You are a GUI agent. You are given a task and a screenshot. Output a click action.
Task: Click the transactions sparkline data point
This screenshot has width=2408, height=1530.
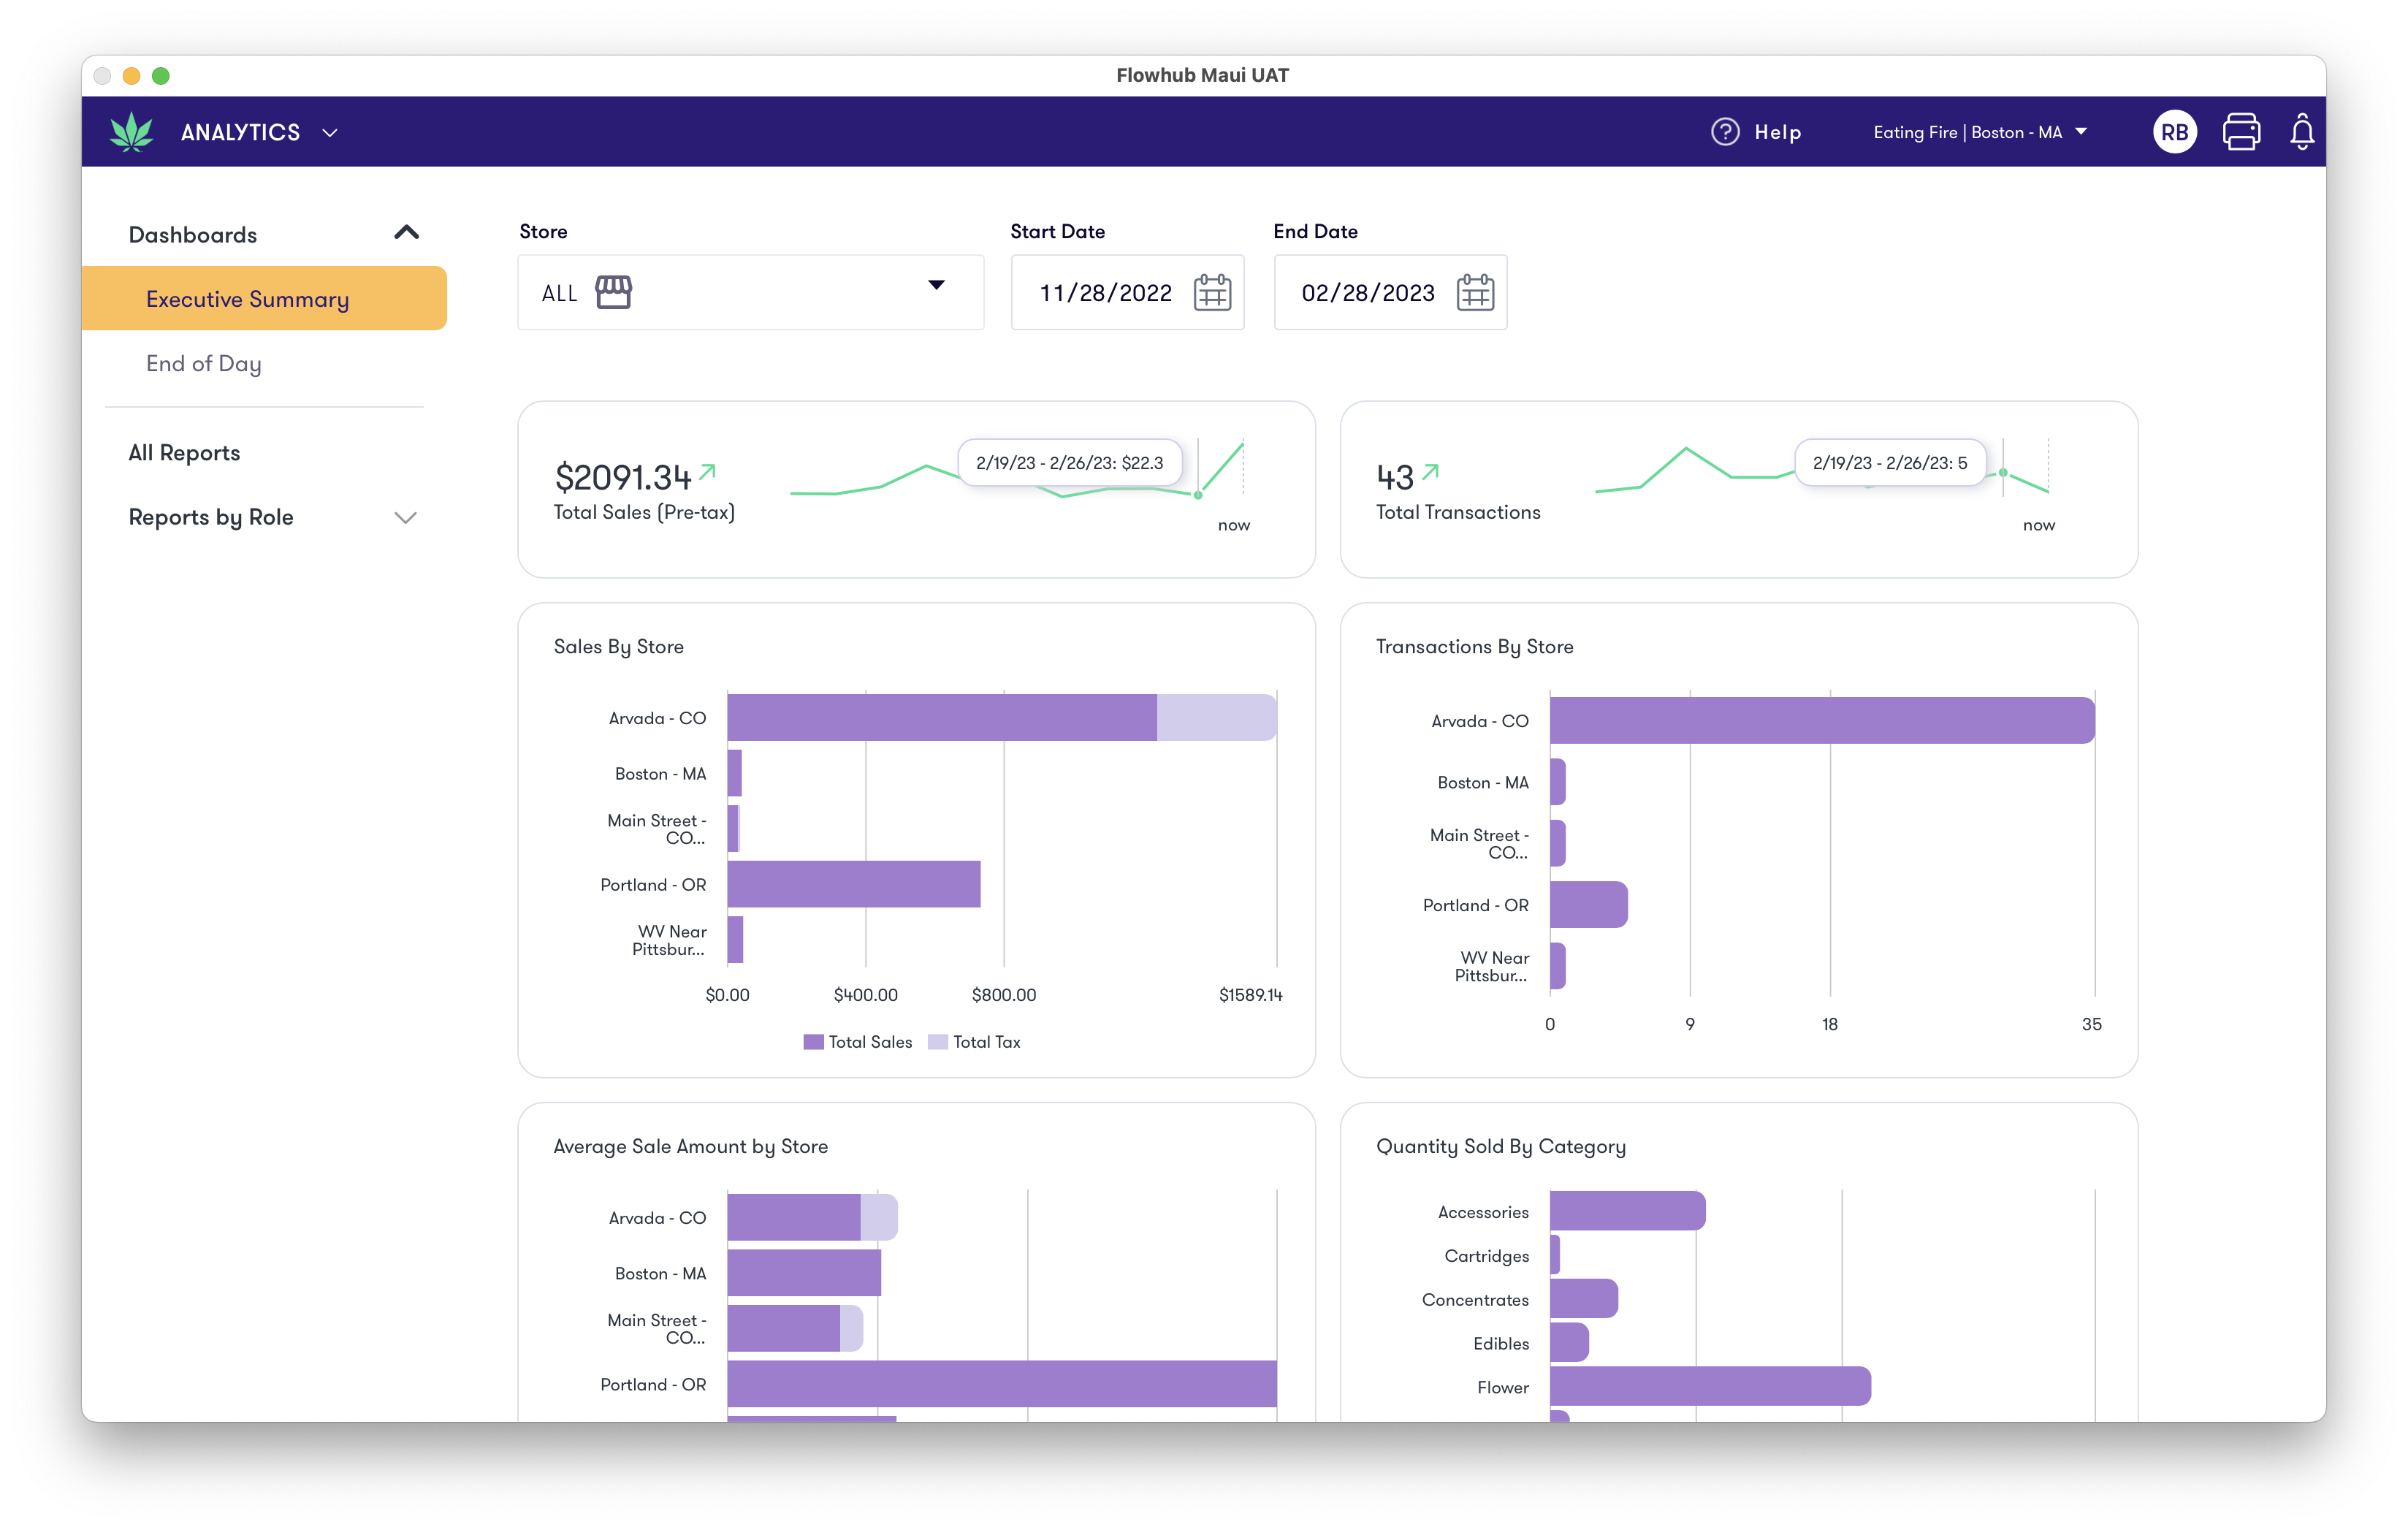click(x=2003, y=473)
